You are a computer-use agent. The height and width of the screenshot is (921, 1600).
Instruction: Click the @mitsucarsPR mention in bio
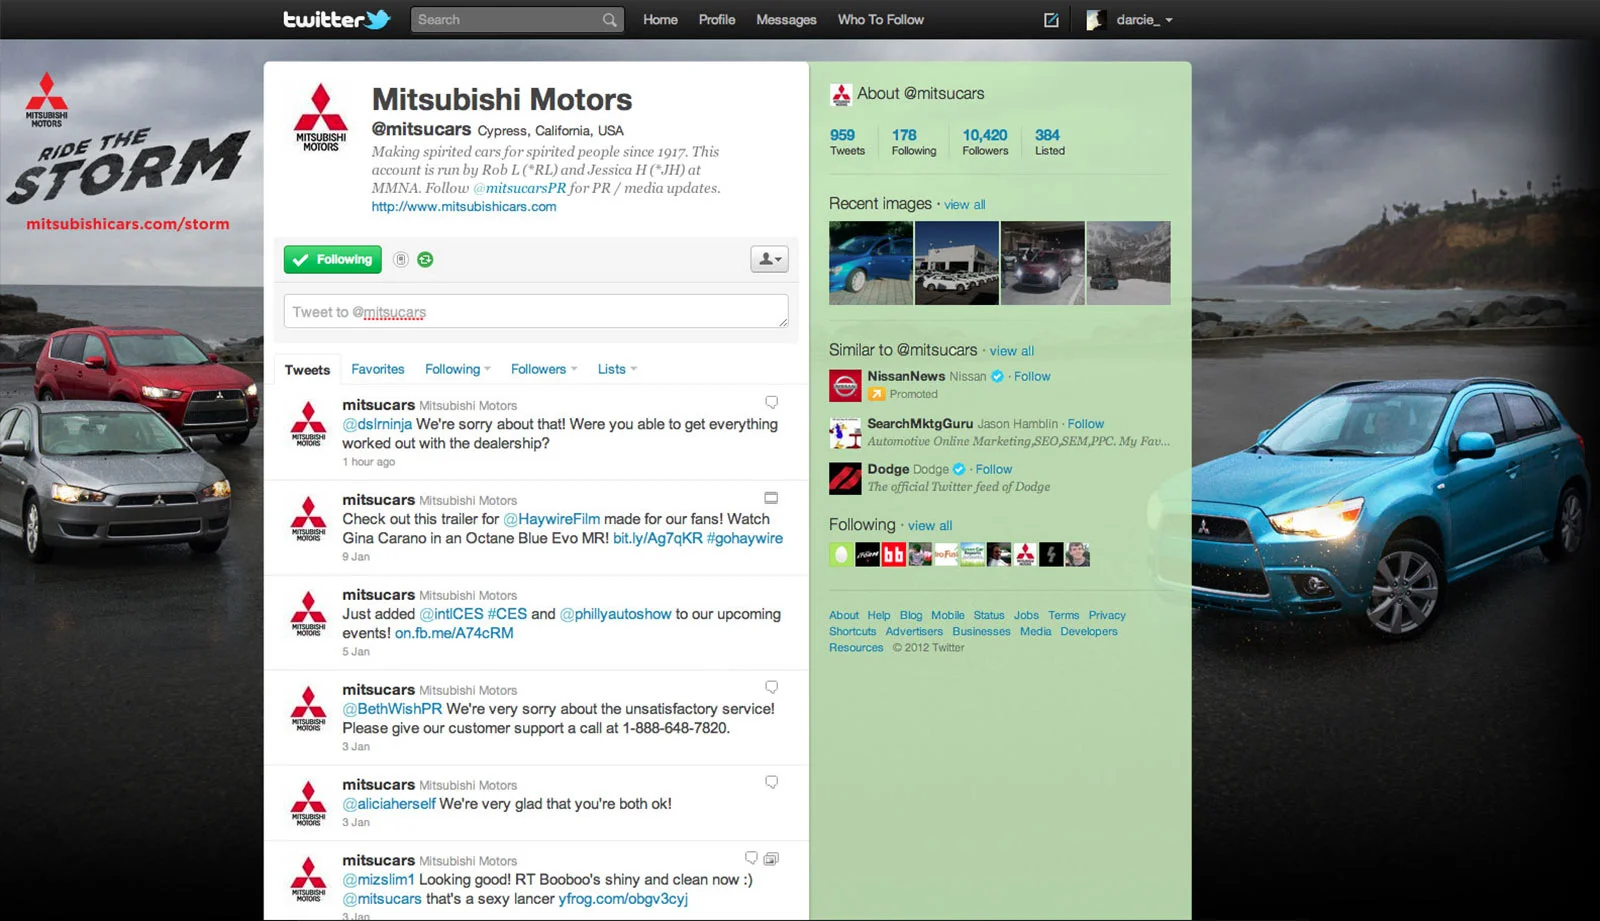pyautogui.click(x=520, y=188)
